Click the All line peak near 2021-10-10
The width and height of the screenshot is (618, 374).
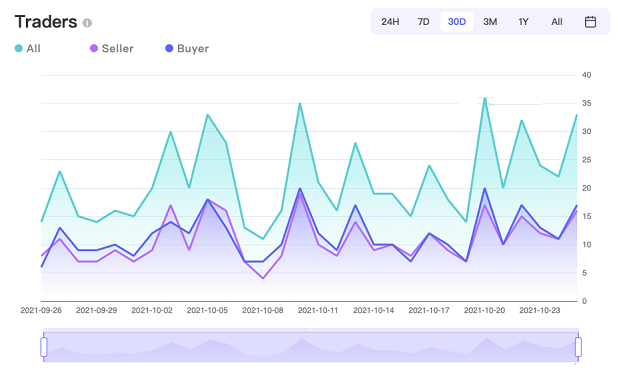300,104
